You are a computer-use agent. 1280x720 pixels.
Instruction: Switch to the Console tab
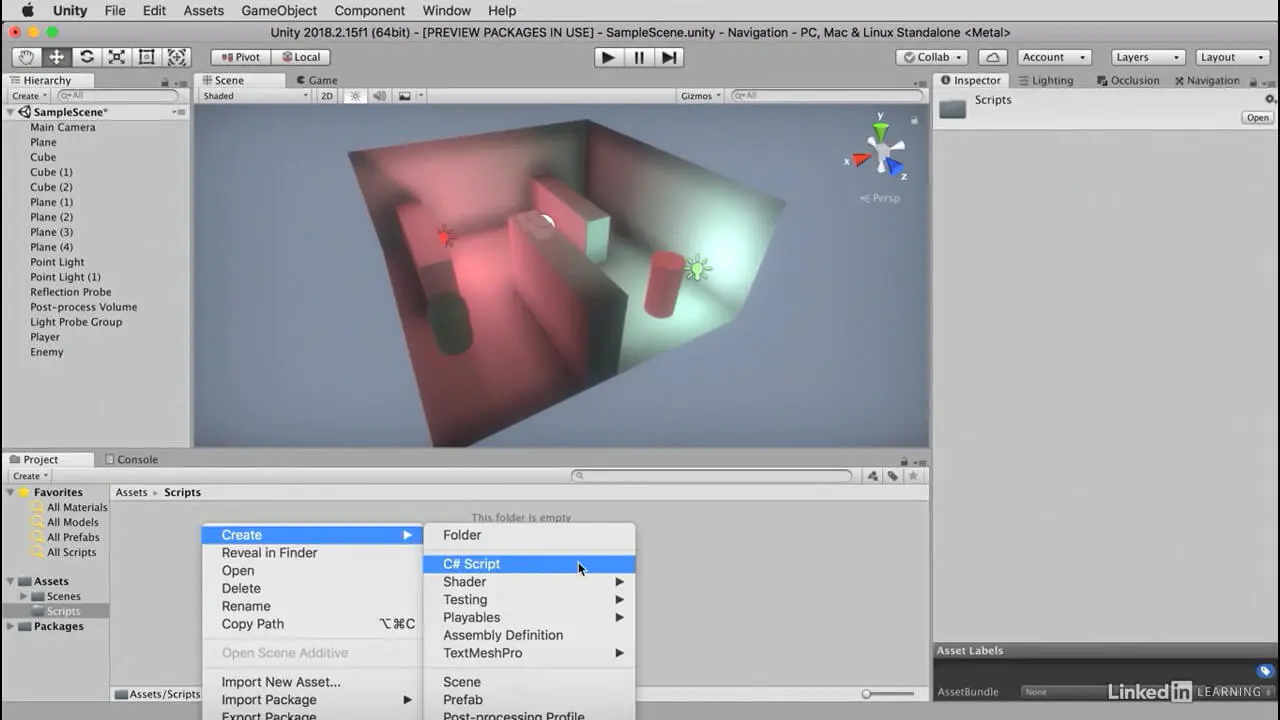click(x=130, y=460)
